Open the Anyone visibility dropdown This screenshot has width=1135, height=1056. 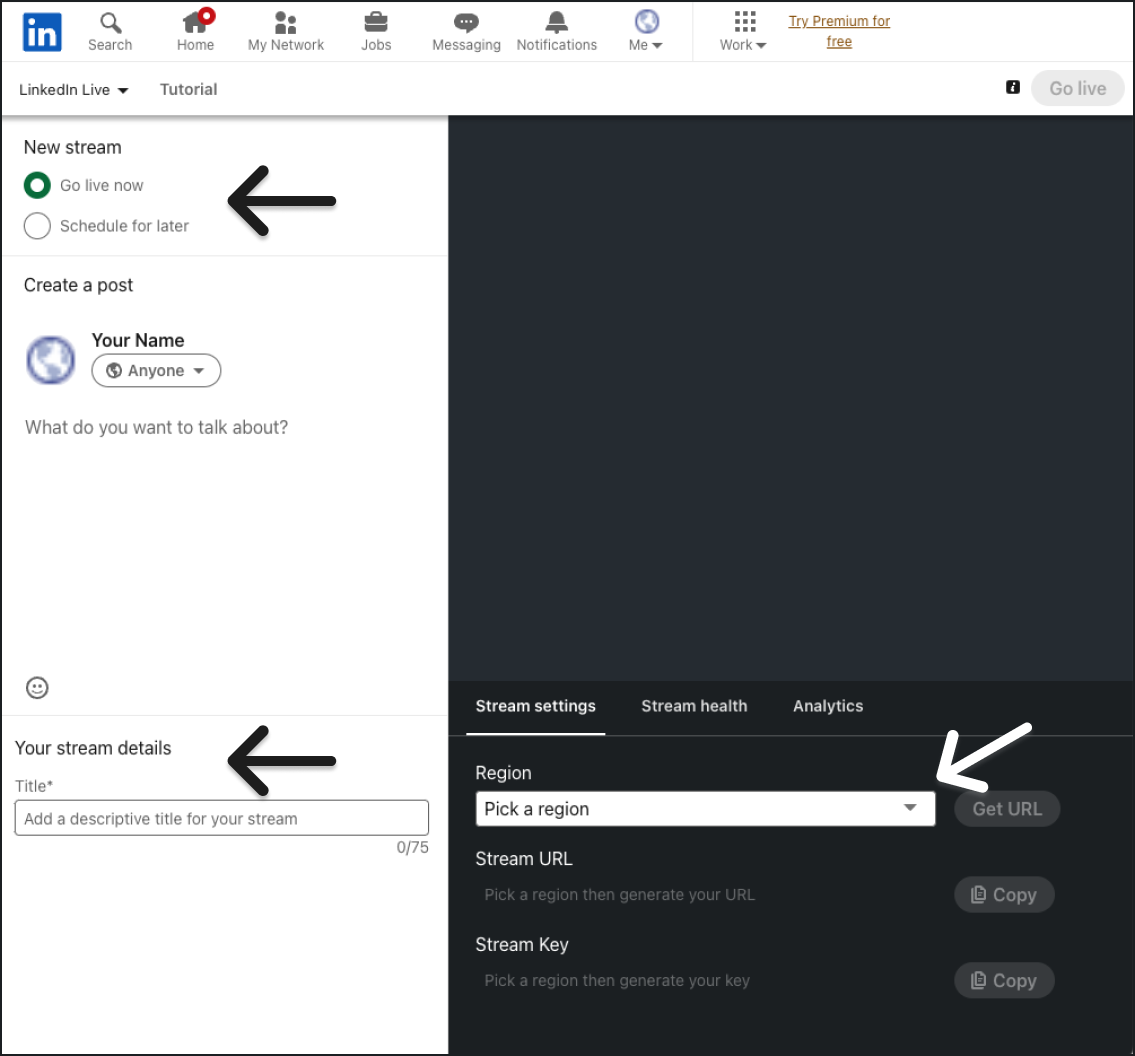(x=156, y=371)
